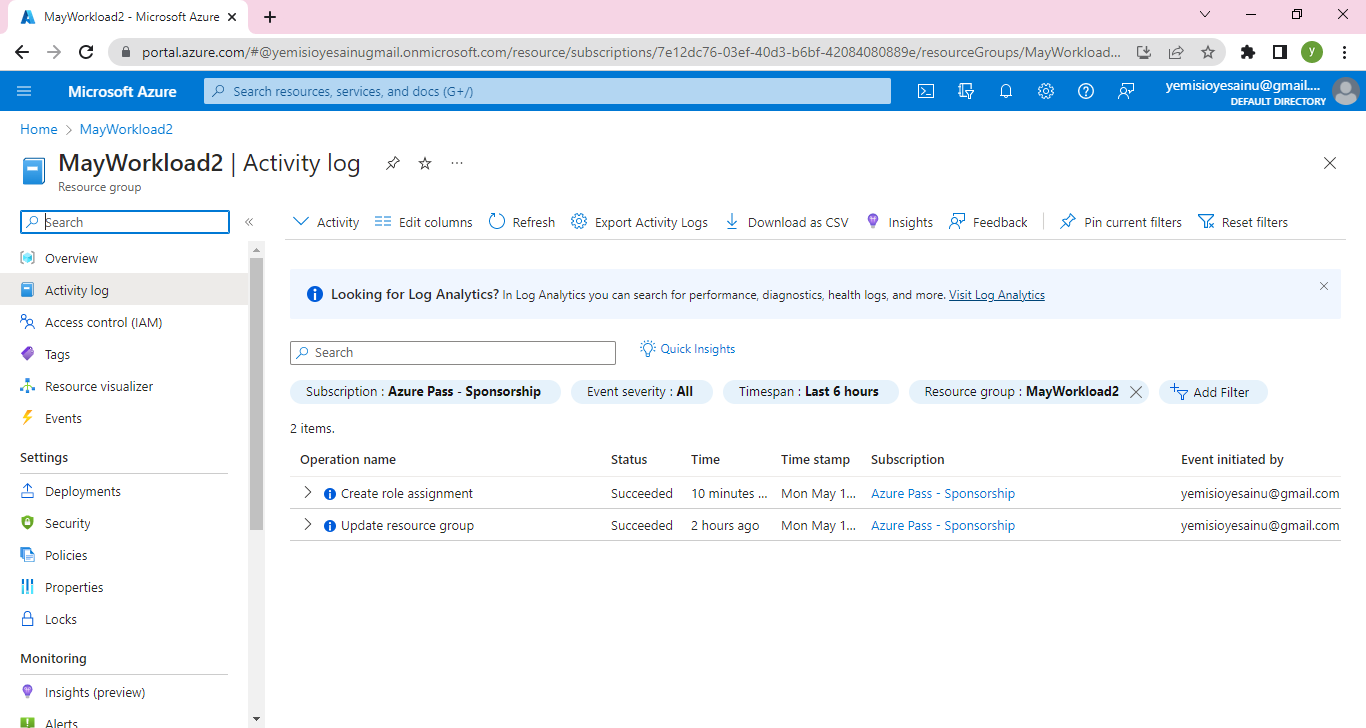1366x728 pixels.
Task: Click Pin current filters
Action: click(1121, 222)
